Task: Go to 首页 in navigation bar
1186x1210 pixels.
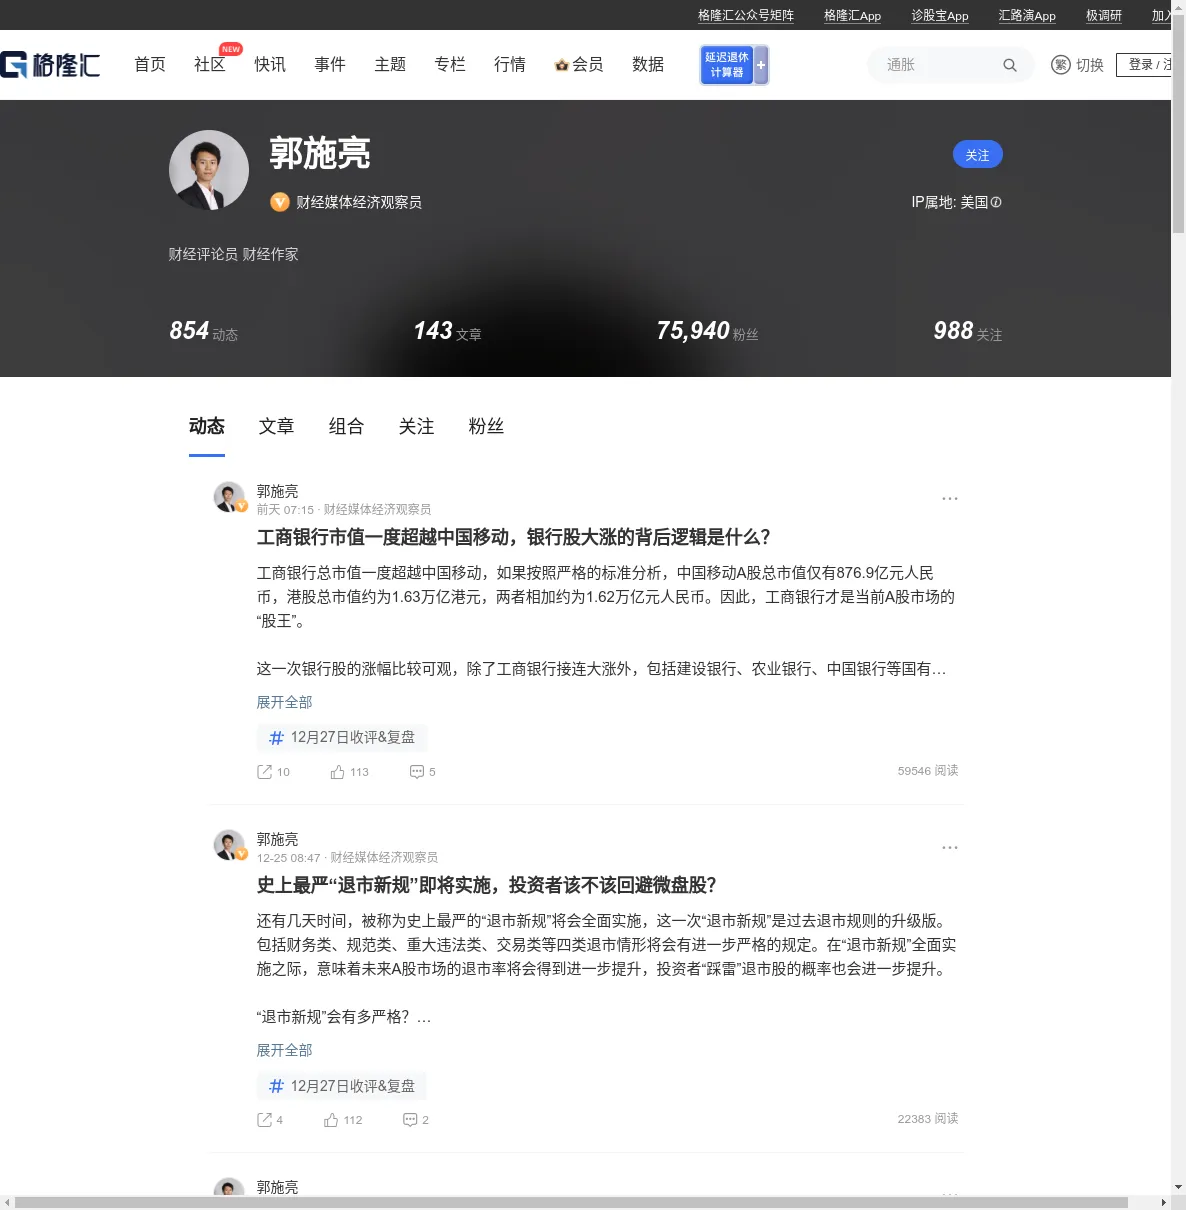Action: pyautogui.click(x=150, y=65)
